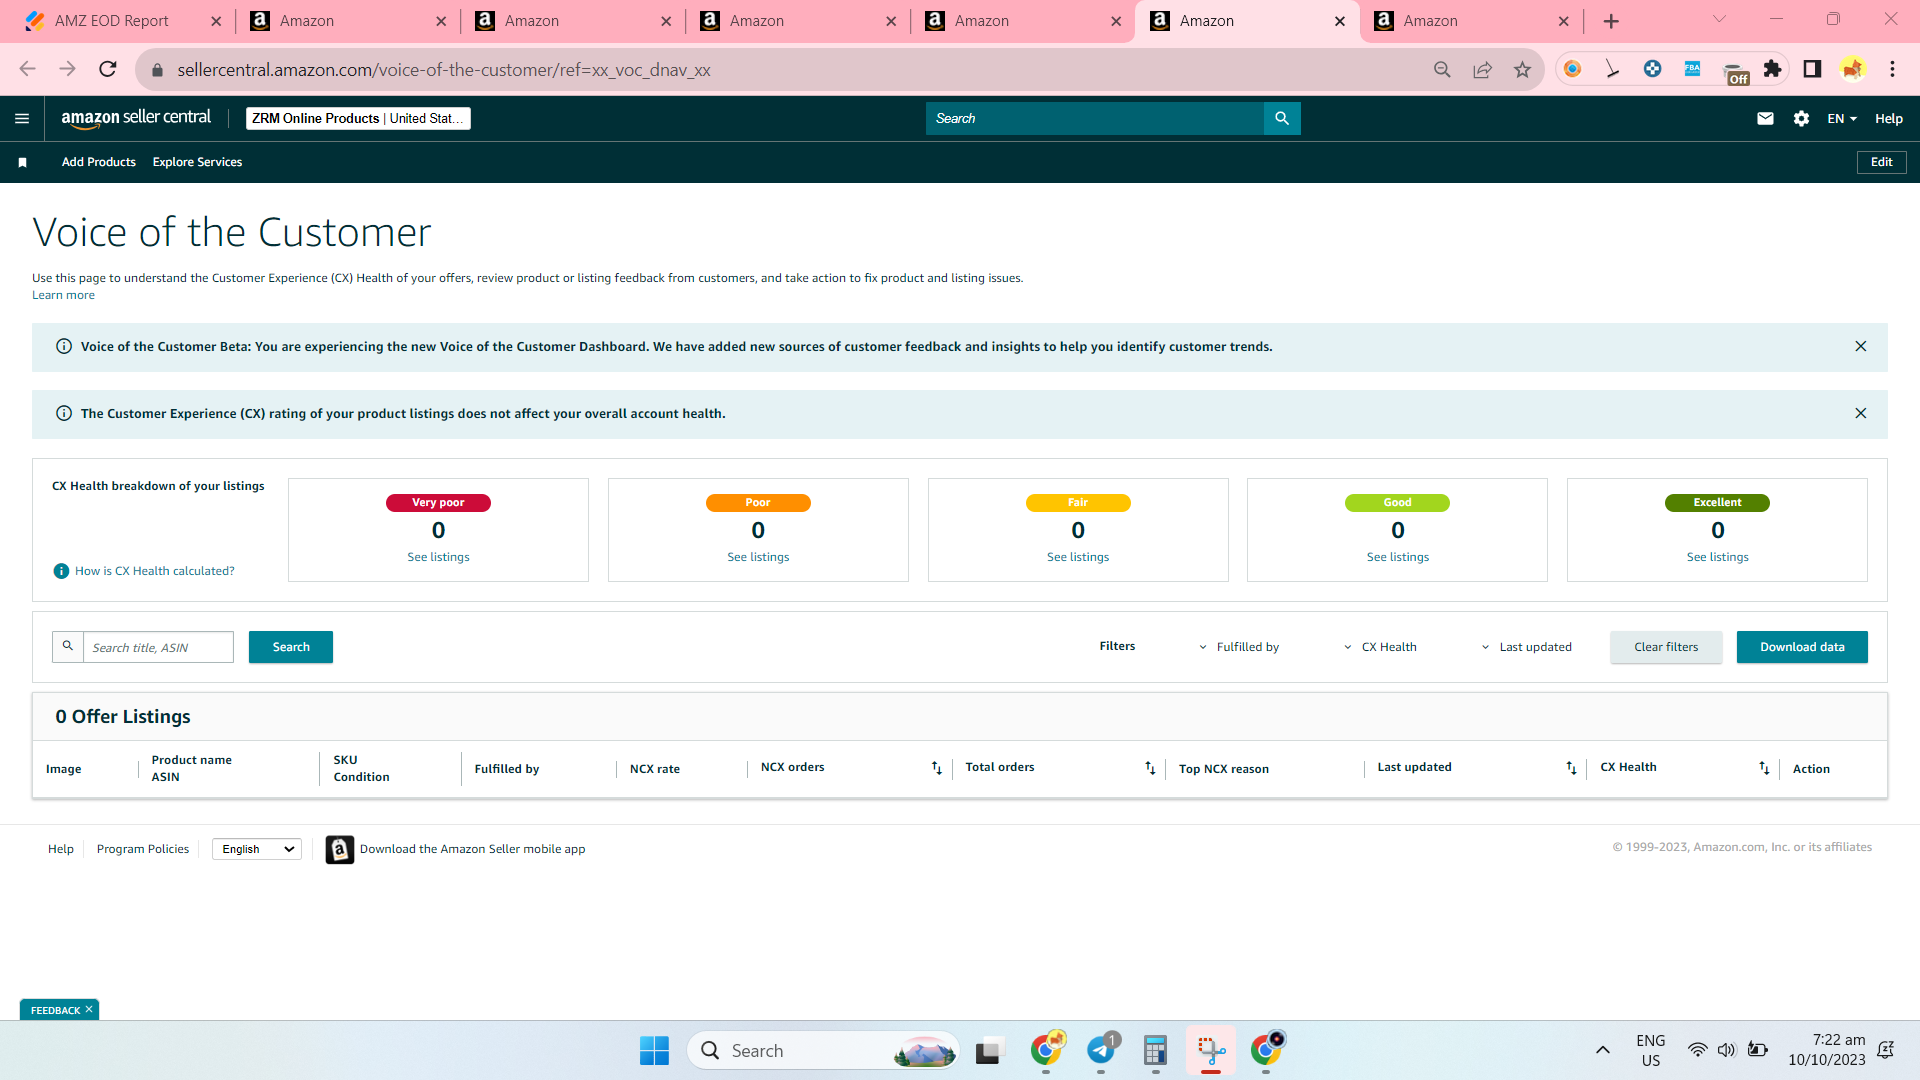Reload the page with browser refresh button
This screenshot has height=1080, width=1920.
(108, 69)
